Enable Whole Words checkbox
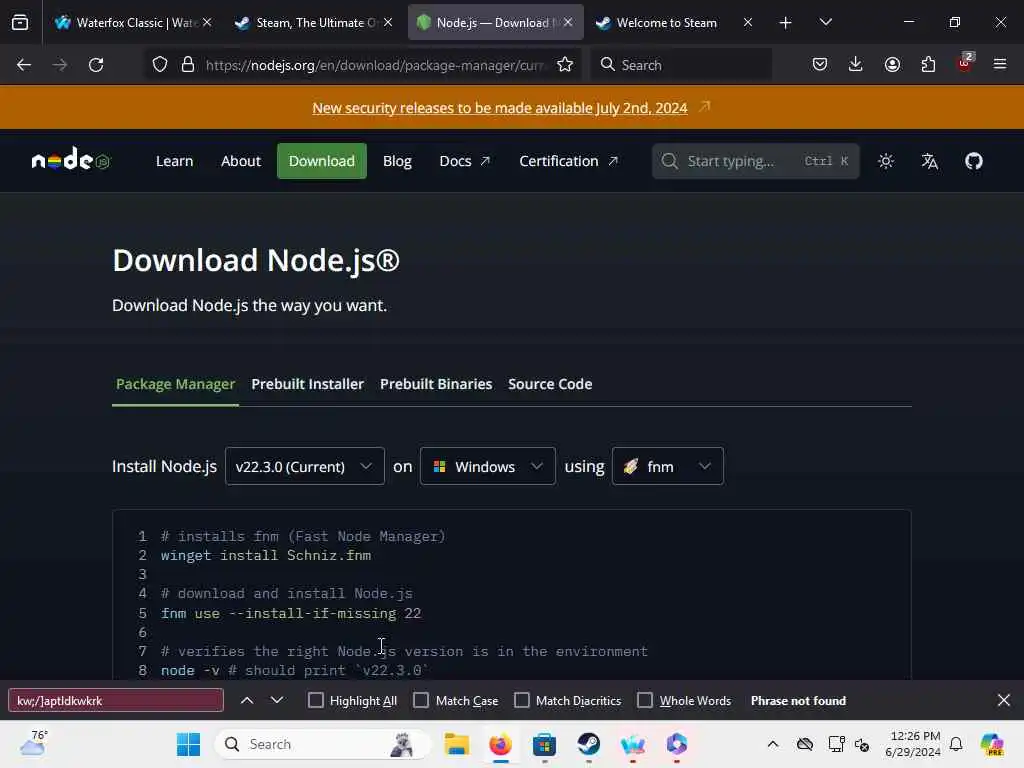 pos(645,701)
